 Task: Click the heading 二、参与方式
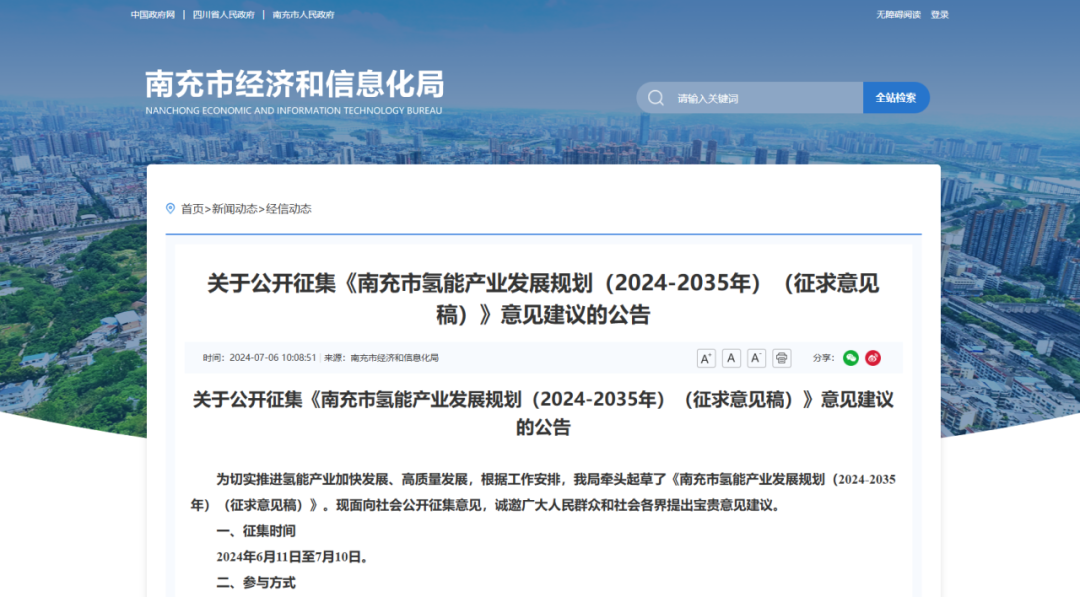click(256, 583)
